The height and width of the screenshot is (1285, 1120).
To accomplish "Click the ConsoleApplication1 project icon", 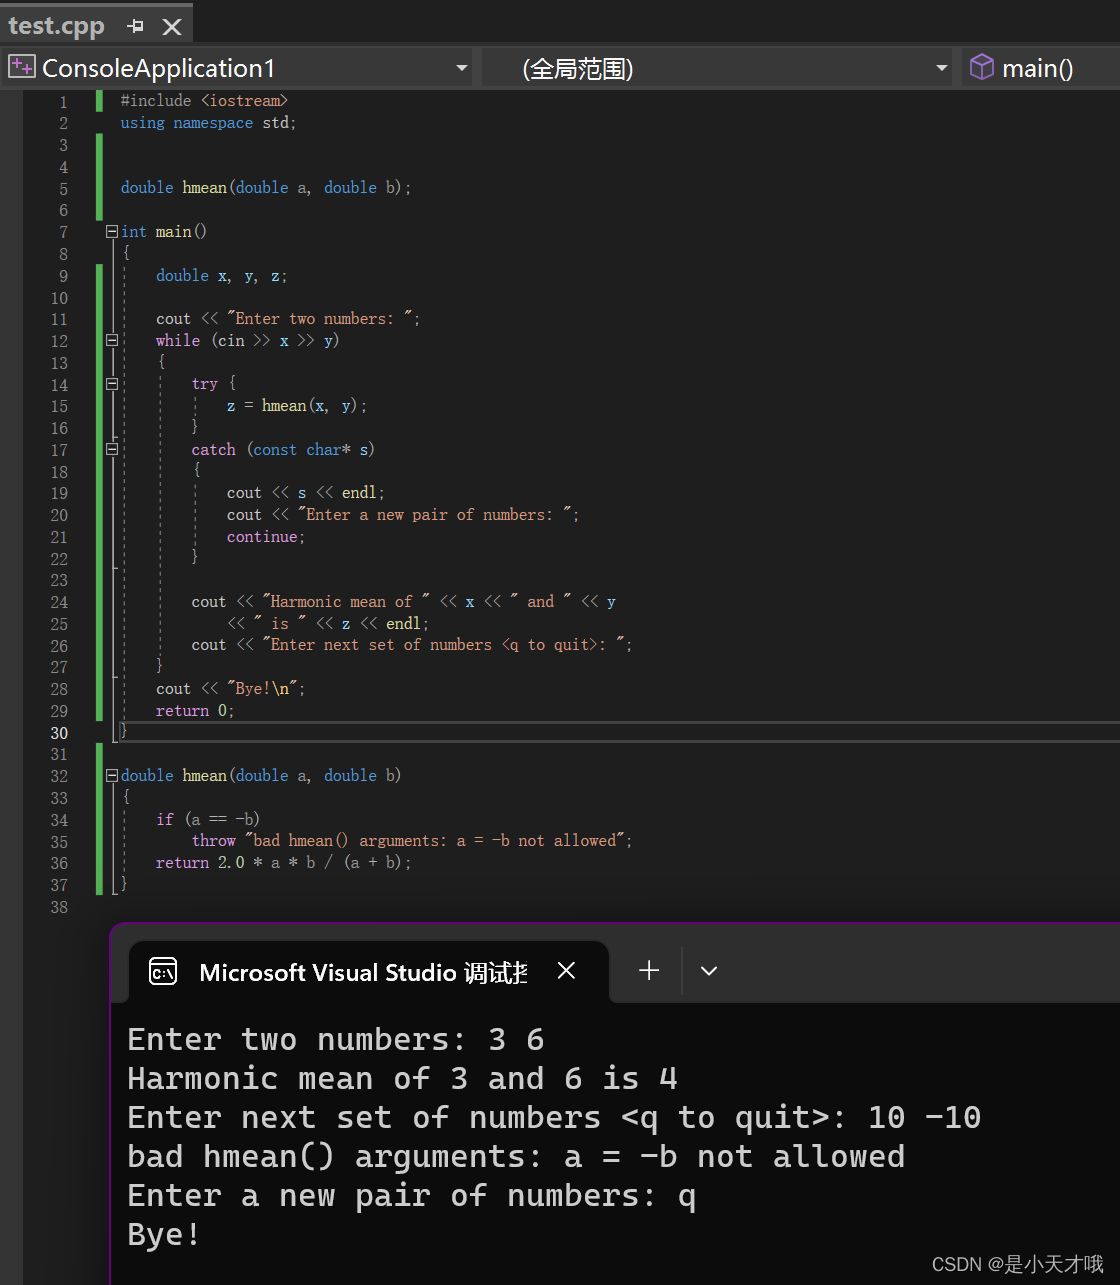I will click(21, 67).
